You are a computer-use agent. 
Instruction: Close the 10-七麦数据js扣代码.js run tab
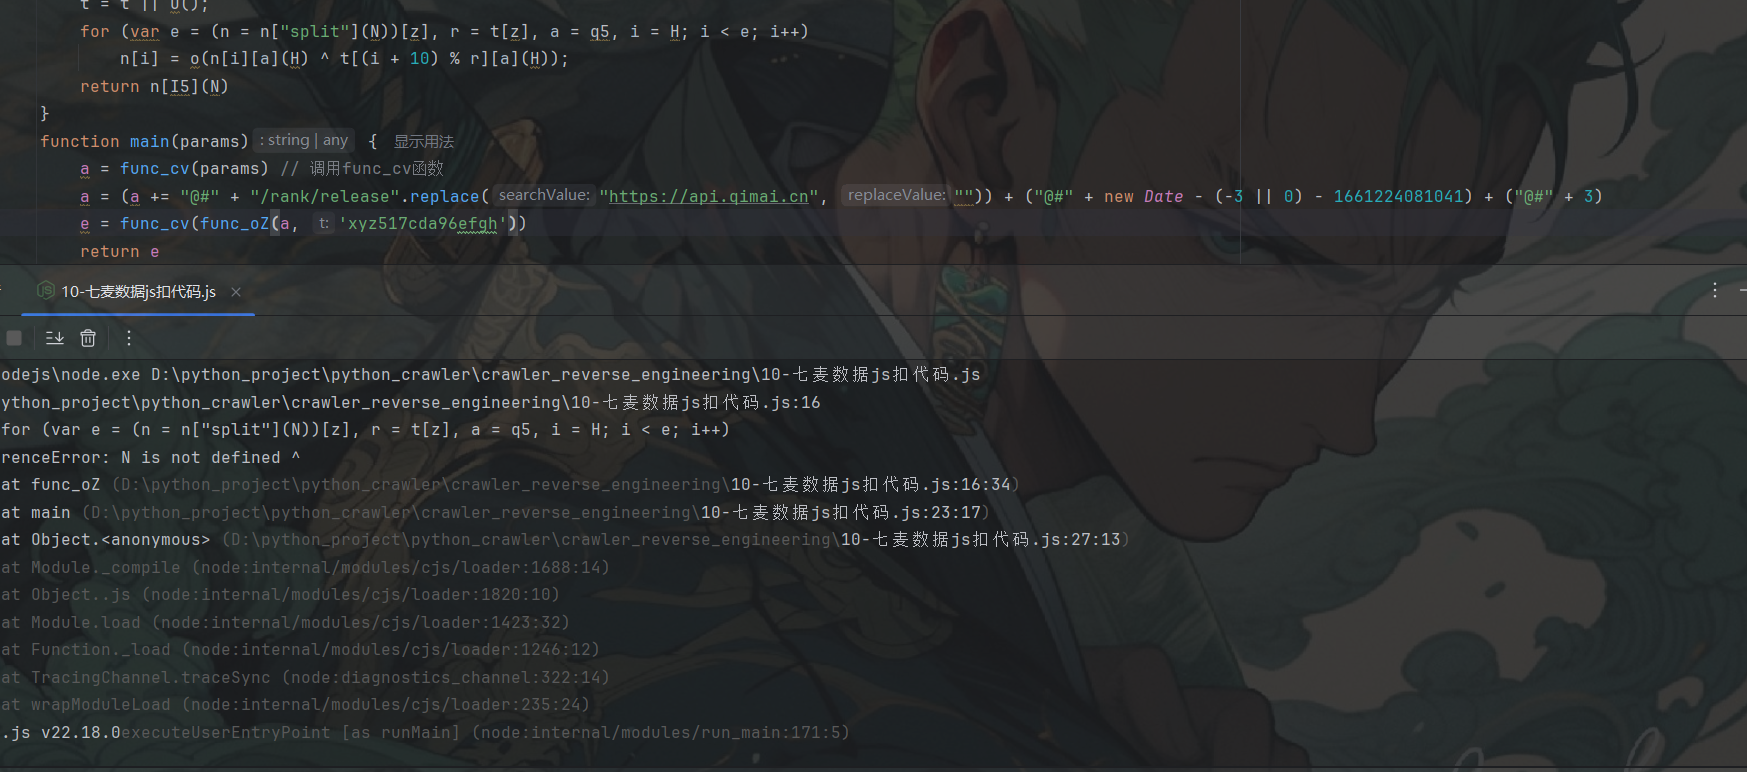click(236, 292)
